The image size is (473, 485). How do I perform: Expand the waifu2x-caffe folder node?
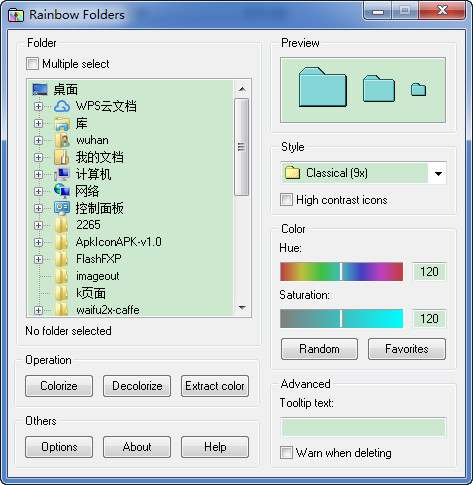coord(38,310)
